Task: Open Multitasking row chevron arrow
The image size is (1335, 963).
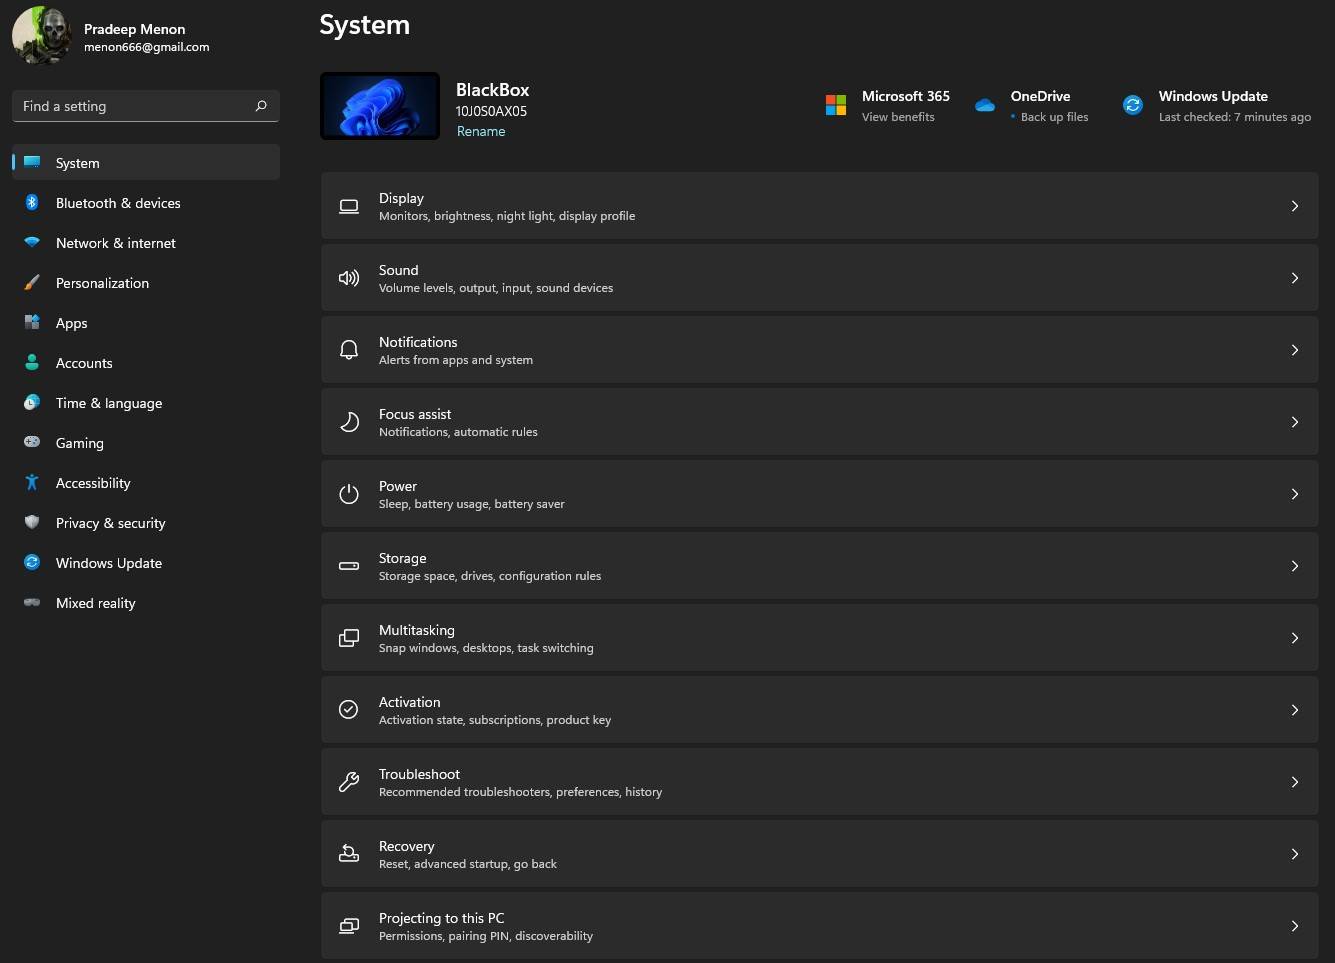Action: 1295,638
